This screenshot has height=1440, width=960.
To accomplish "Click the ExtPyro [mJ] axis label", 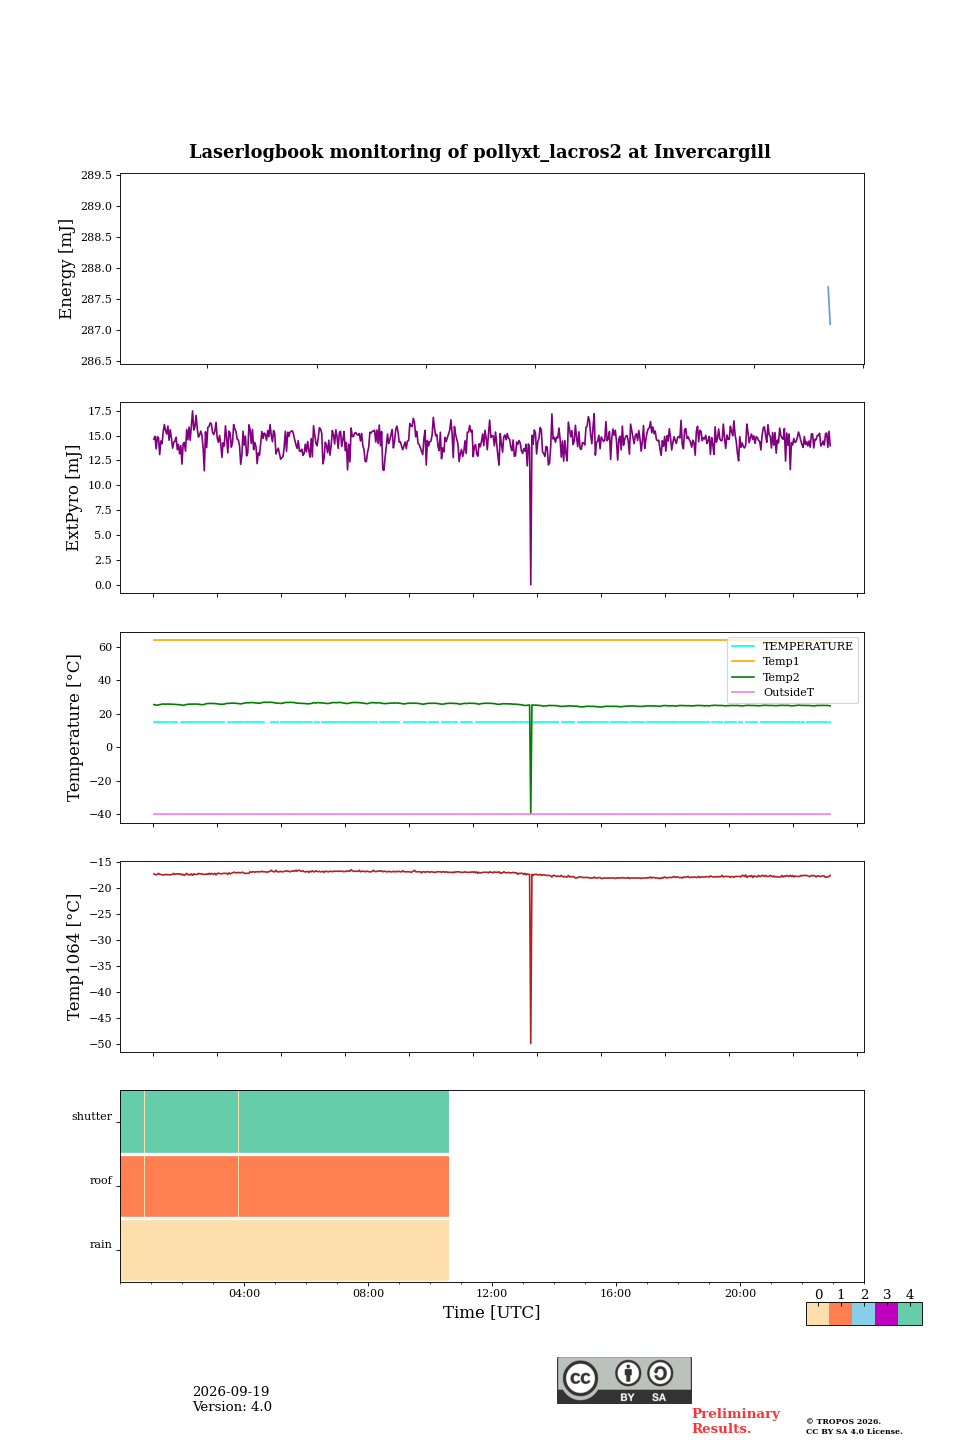I will [73, 498].
